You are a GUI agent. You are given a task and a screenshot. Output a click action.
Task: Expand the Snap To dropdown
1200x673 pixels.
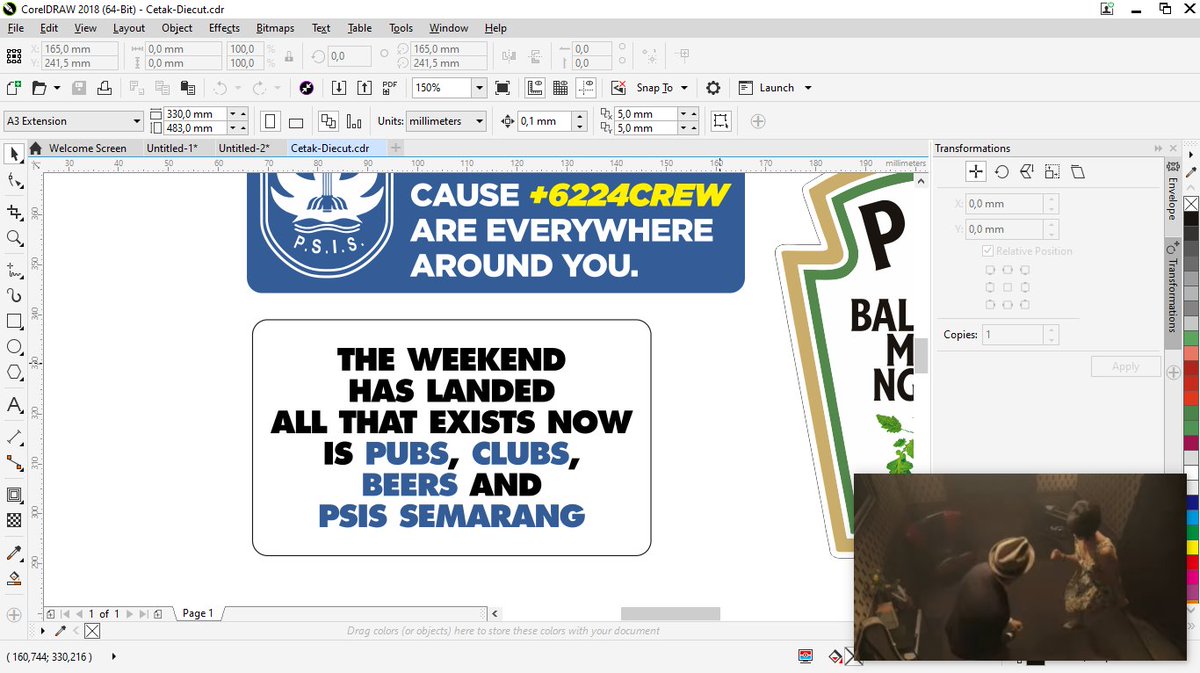[x=684, y=88]
